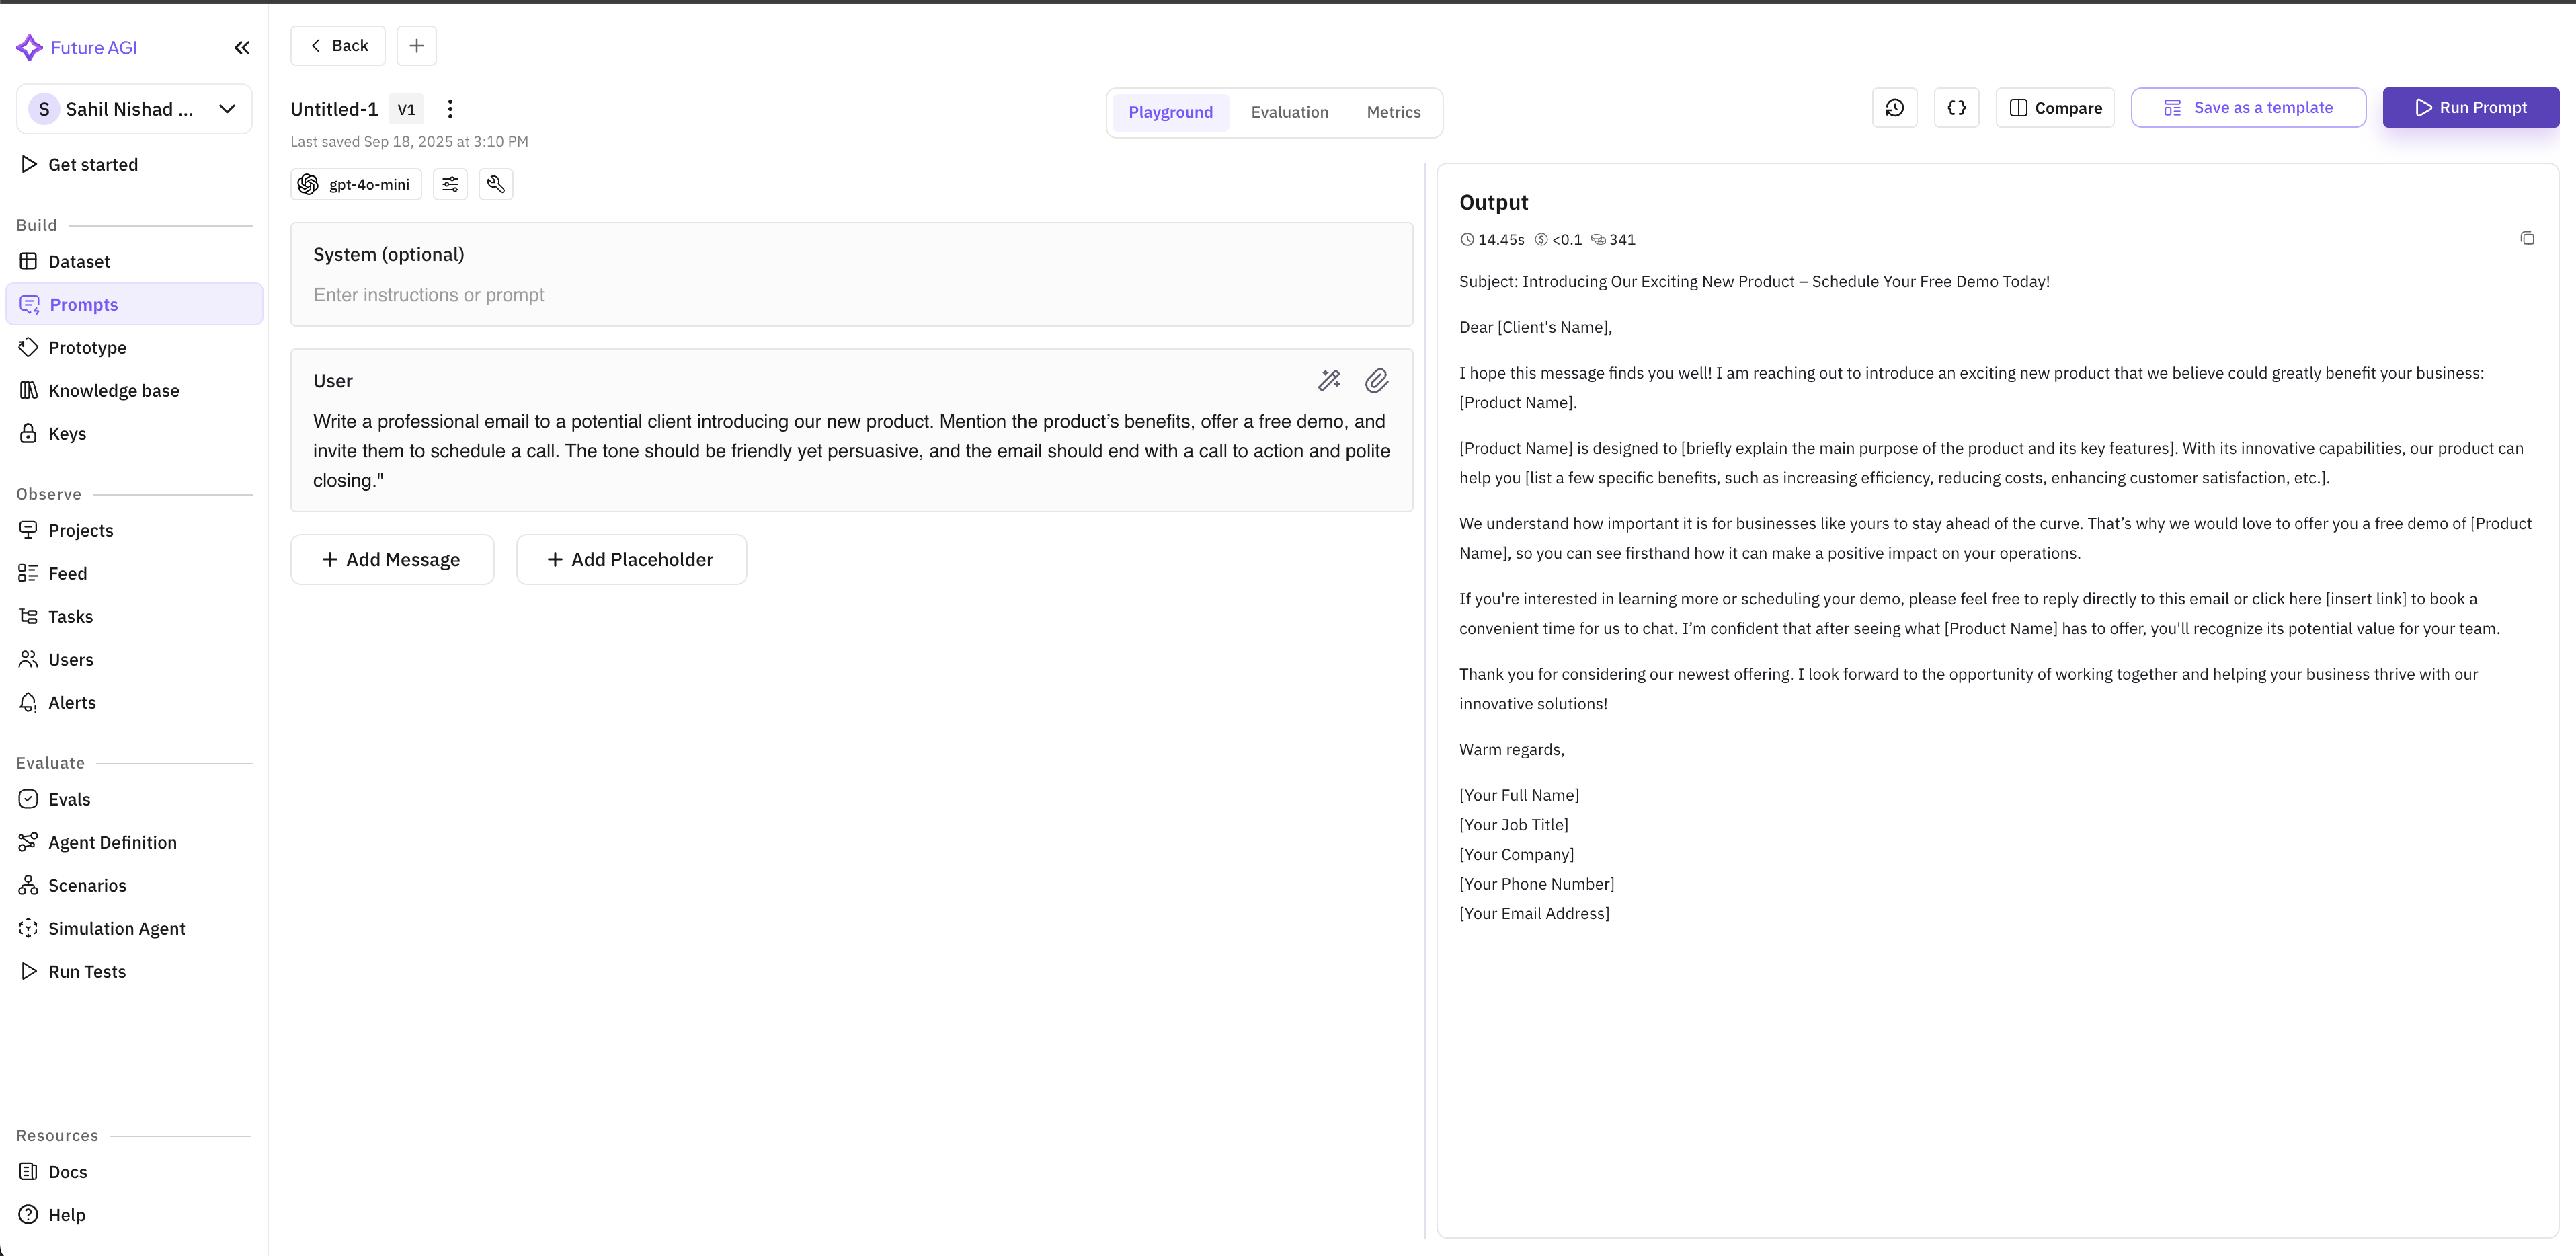Open gpt-4o-mini model selector
2576x1256 pixels.
click(x=356, y=184)
